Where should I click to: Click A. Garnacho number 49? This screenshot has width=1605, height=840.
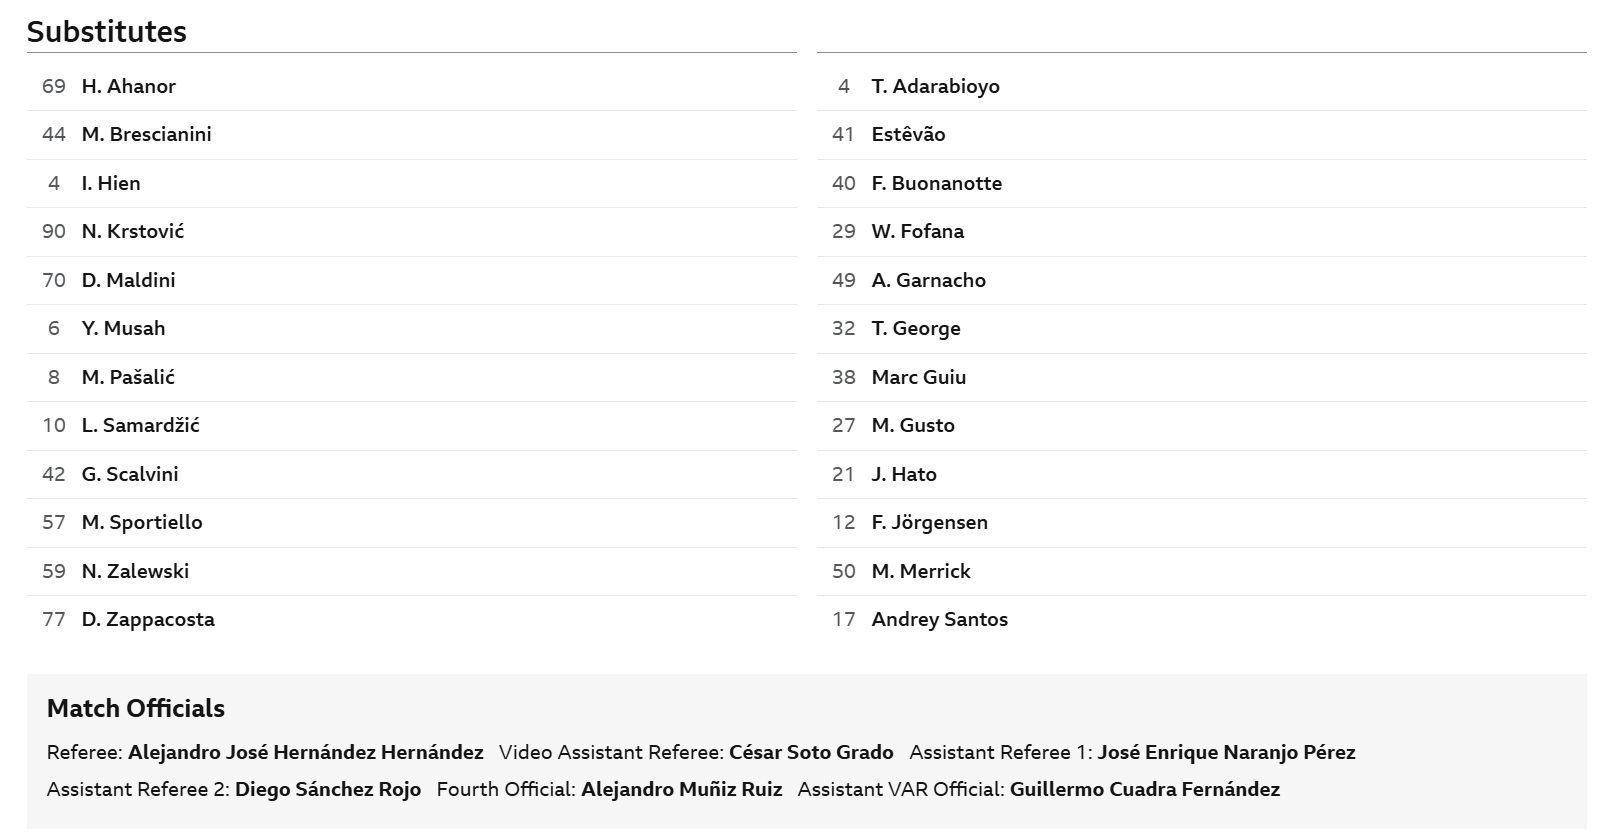click(844, 280)
